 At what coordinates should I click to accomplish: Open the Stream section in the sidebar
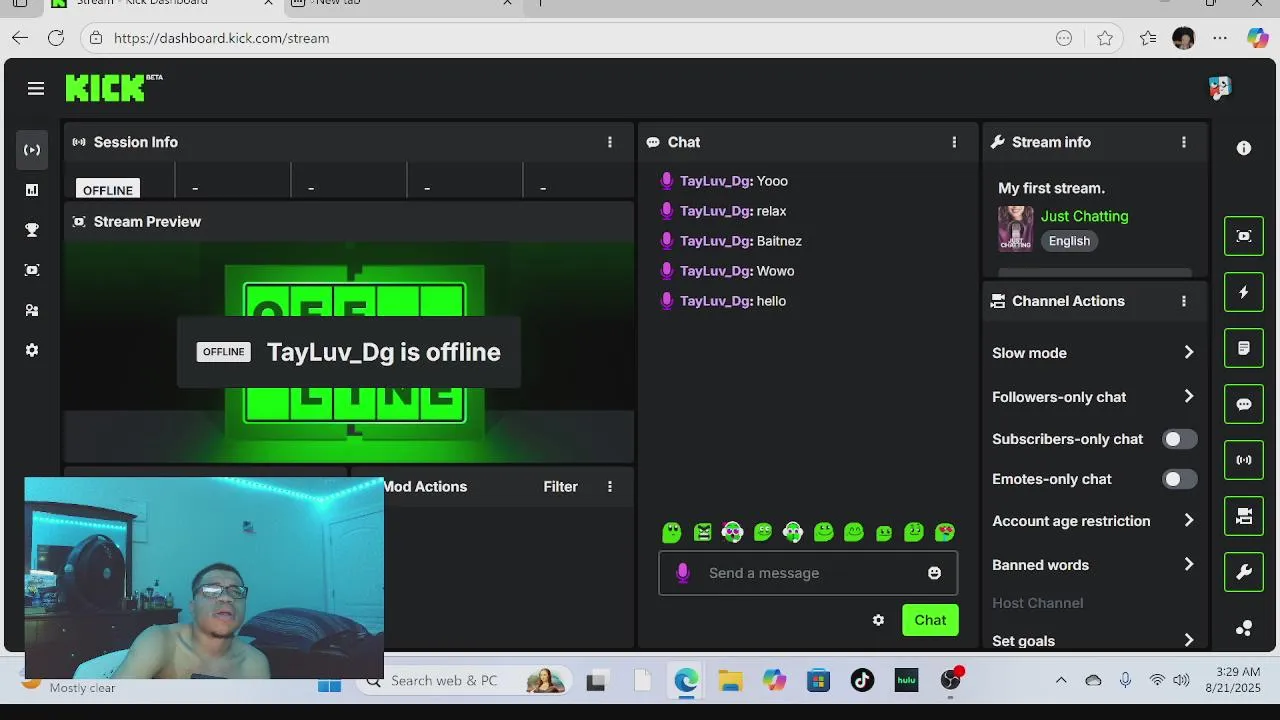coord(32,150)
